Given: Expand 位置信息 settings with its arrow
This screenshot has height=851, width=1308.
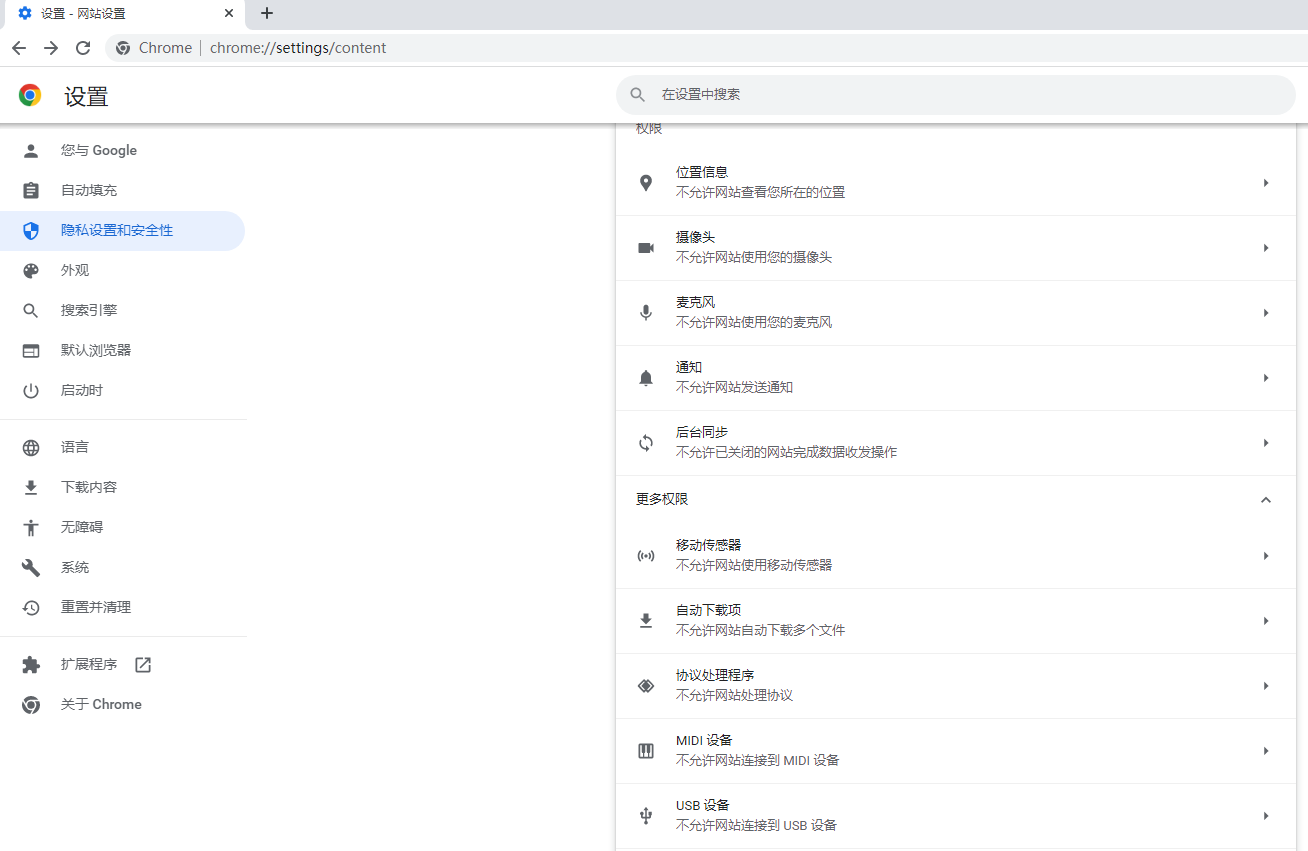Looking at the screenshot, I should 1265,183.
